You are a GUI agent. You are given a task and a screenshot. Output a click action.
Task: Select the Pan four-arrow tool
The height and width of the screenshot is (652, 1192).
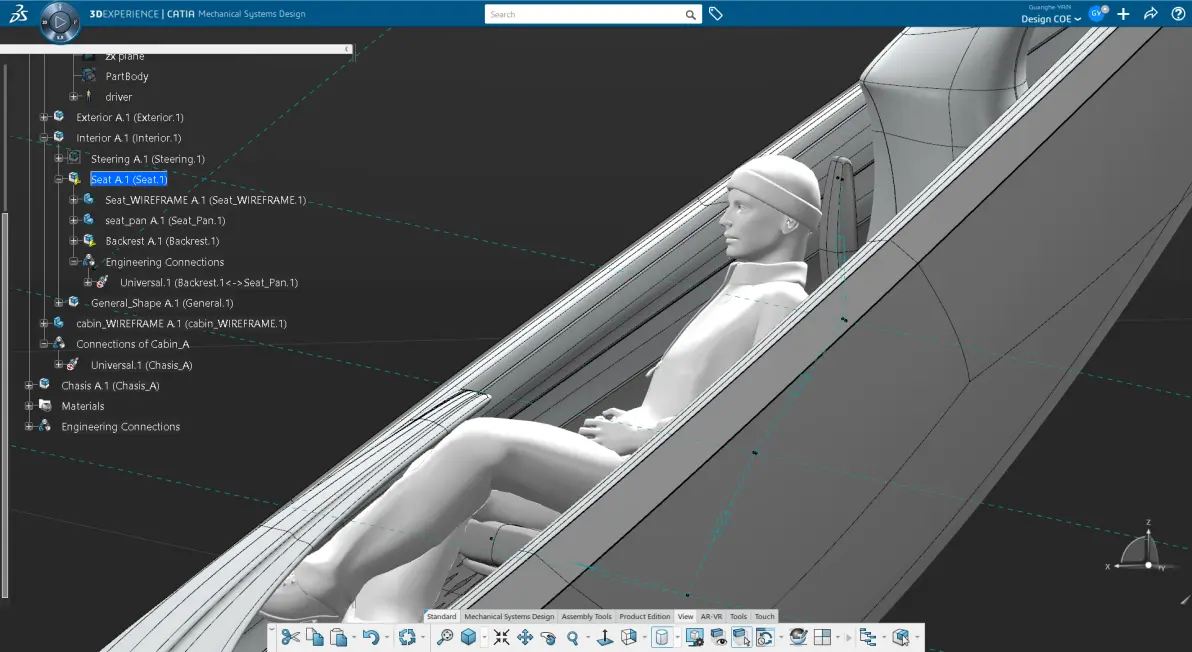tap(525, 637)
